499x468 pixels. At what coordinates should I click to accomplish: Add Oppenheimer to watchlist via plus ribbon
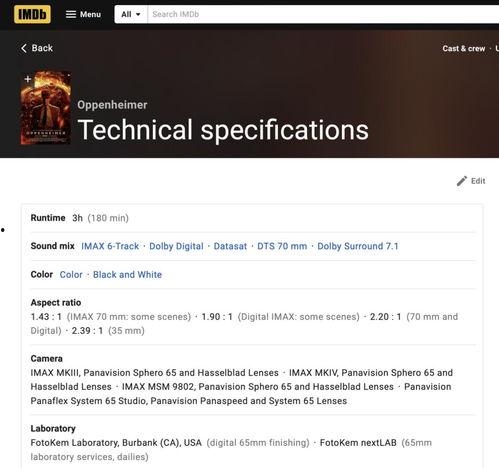(28, 79)
